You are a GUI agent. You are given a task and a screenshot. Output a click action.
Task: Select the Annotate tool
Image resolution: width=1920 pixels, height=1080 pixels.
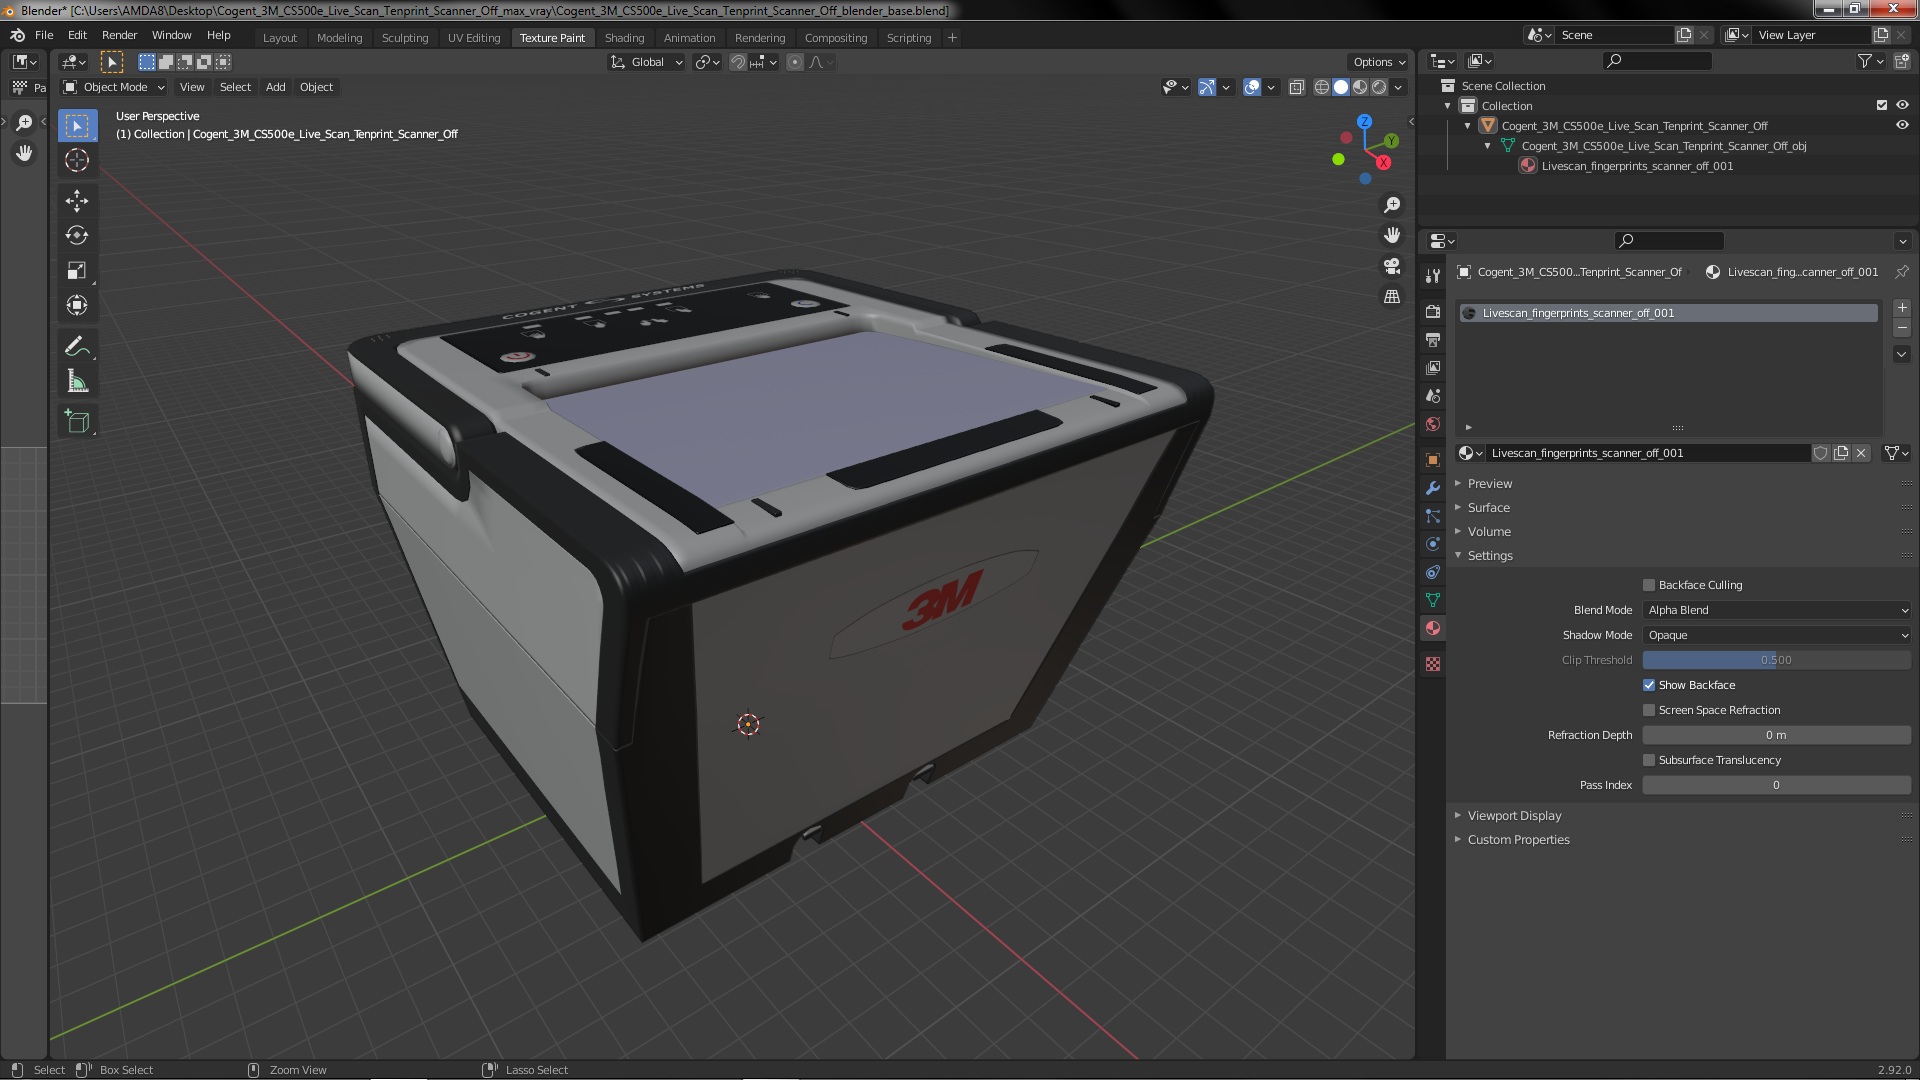[77, 346]
